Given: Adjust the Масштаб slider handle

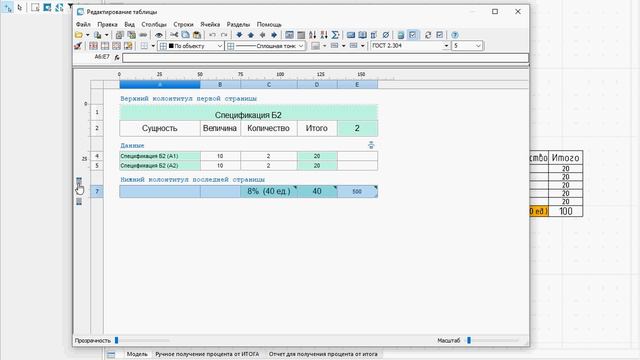Looking at the screenshot, I should 469,340.
